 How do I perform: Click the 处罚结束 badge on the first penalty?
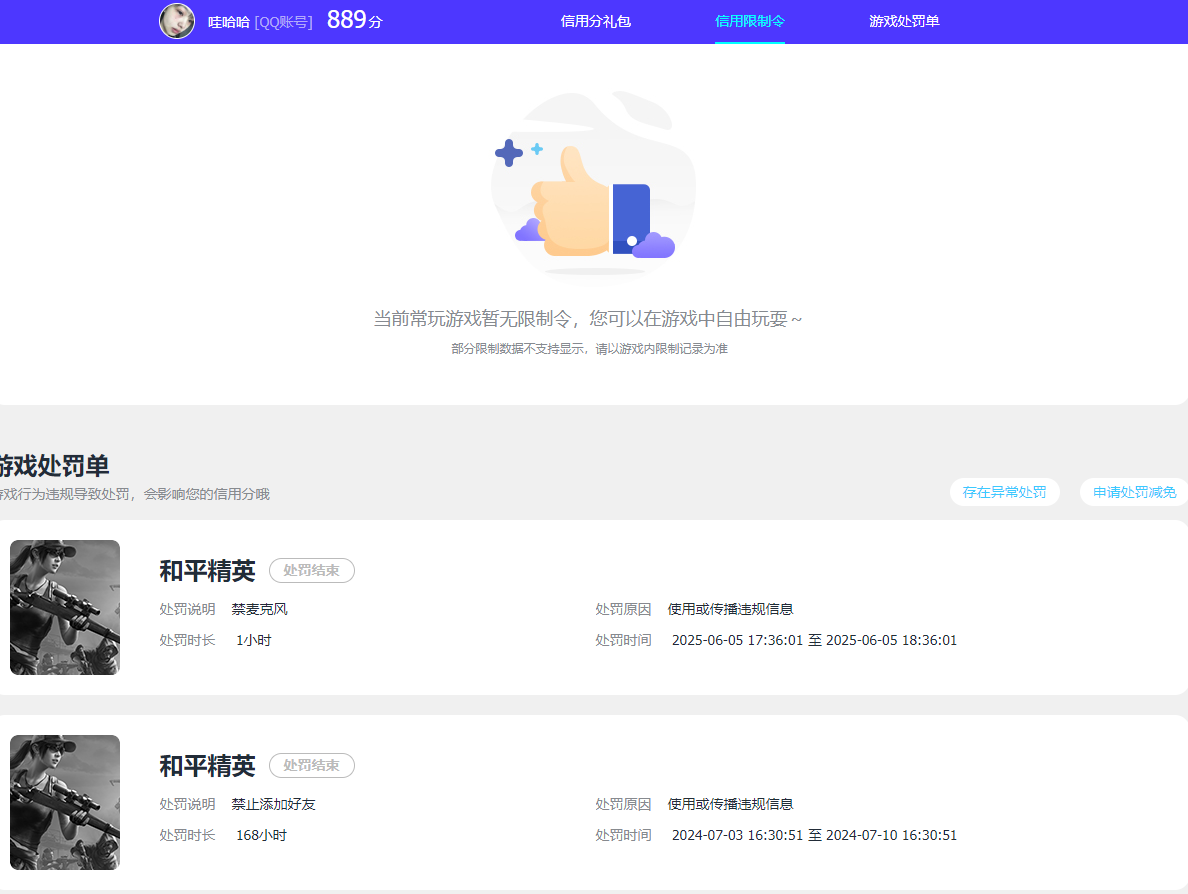pyautogui.click(x=311, y=570)
